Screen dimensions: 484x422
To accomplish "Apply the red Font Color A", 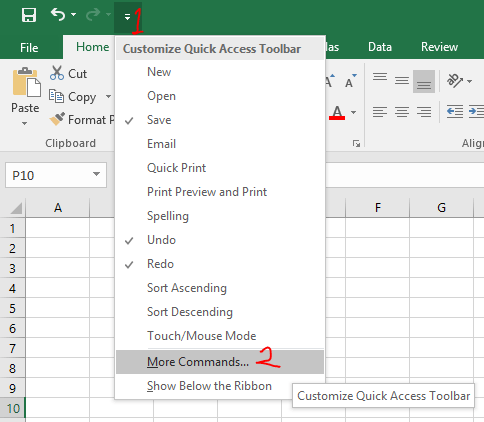I will (x=337, y=112).
